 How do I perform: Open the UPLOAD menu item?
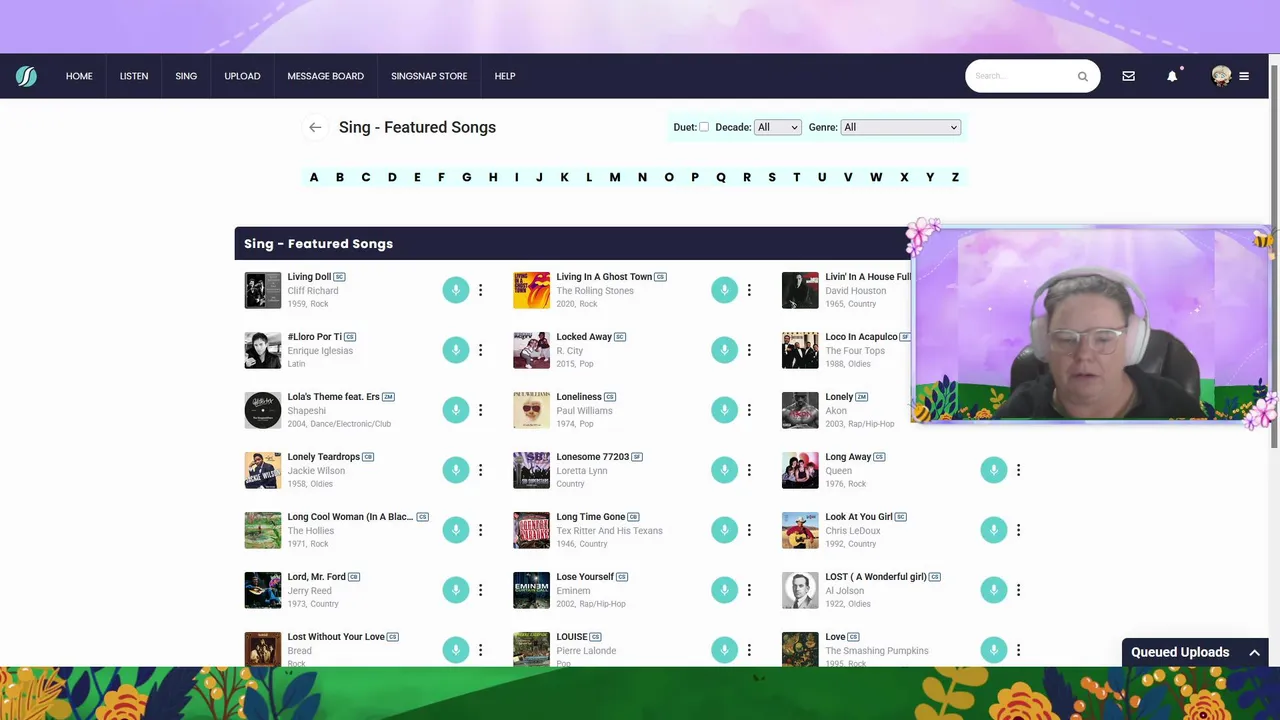242,76
